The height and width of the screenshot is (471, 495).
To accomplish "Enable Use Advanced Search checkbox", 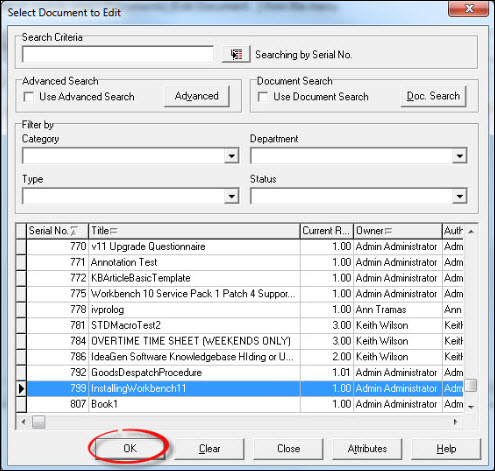I will pyautogui.click(x=29, y=97).
